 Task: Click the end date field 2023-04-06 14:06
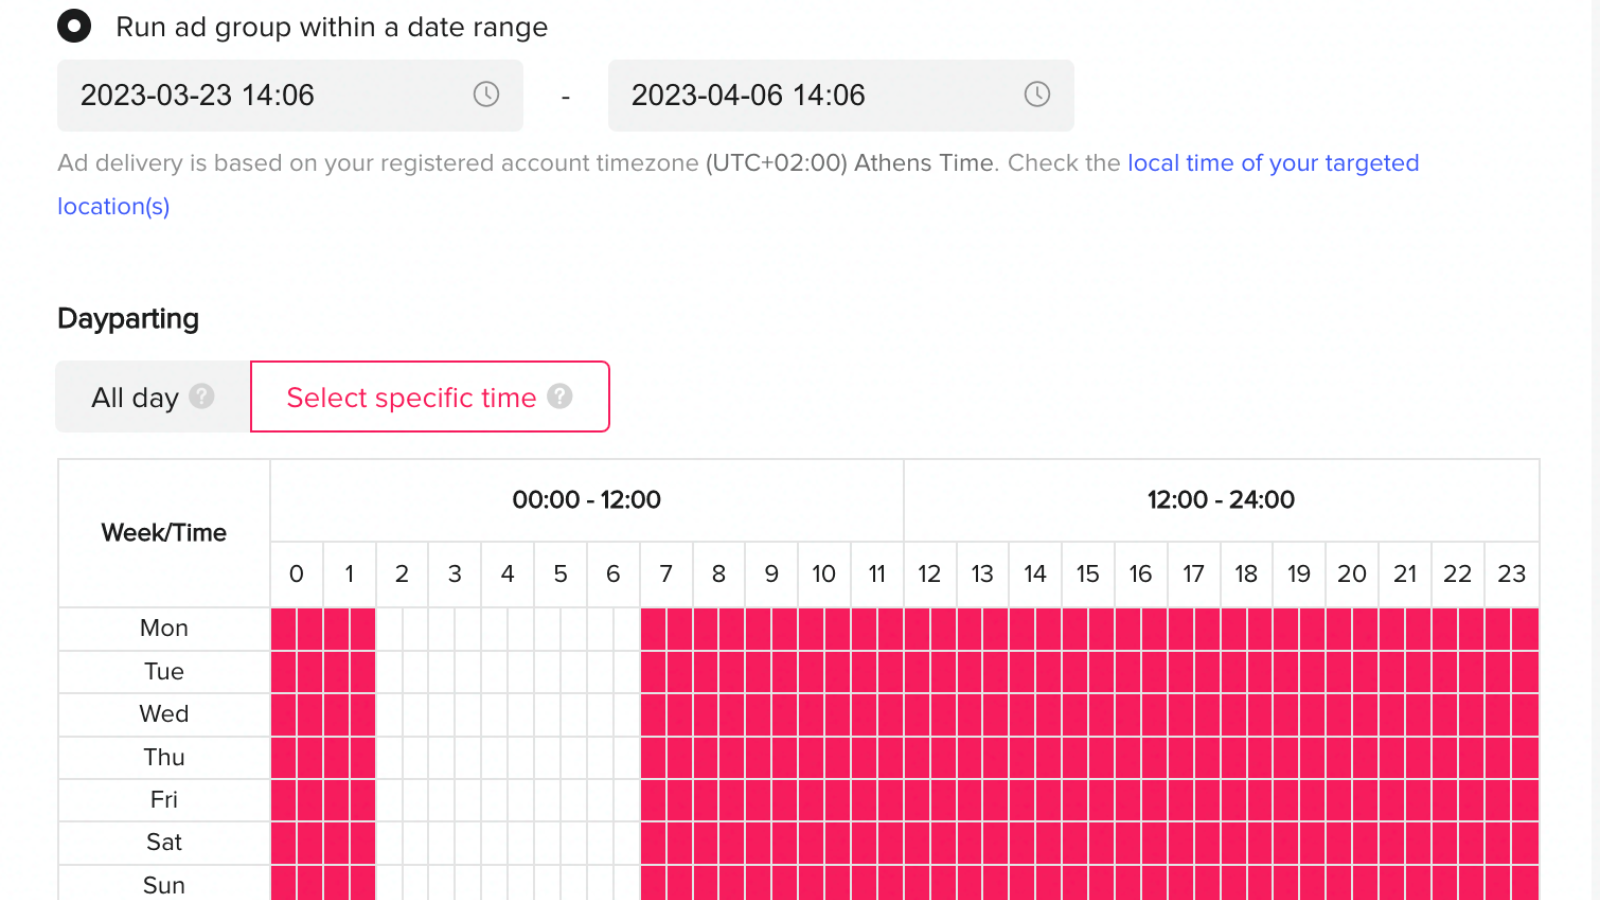tap(841, 95)
